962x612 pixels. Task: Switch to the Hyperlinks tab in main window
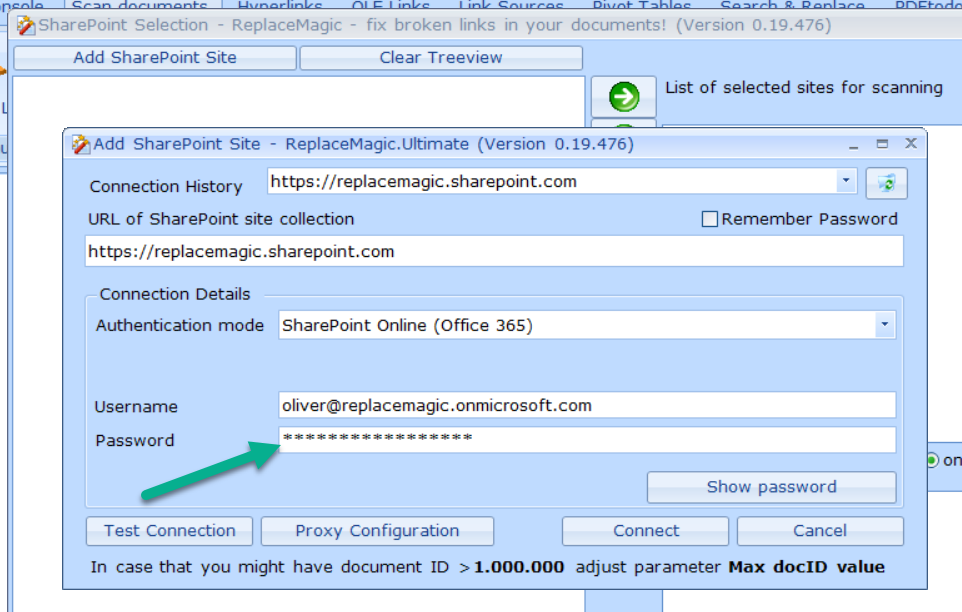tap(280, 5)
